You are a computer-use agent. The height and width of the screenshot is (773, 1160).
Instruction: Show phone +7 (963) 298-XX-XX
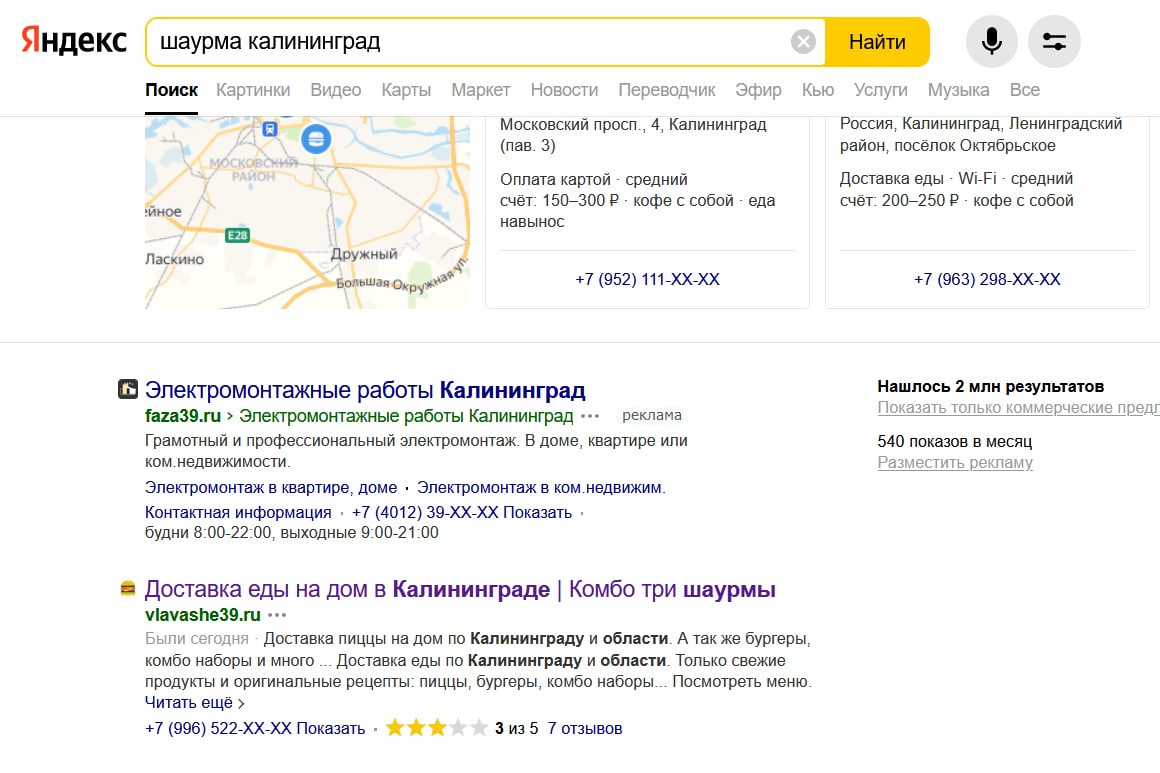point(987,280)
